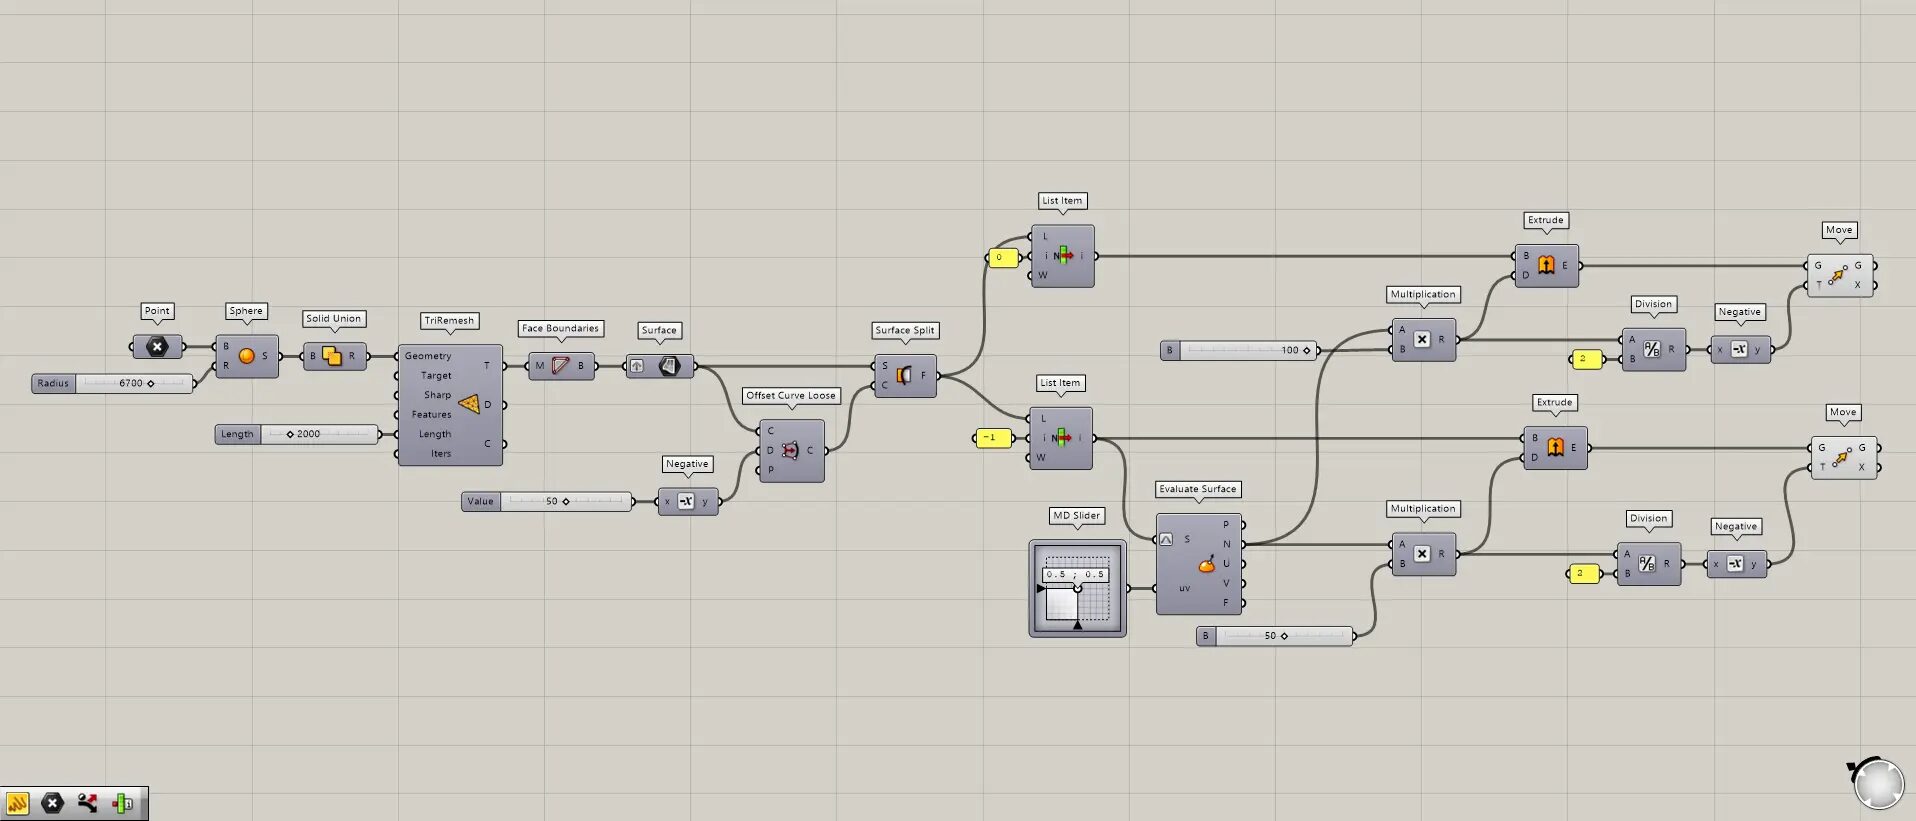Screen dimensions: 1916x821
Task: Click the upper Move component icon
Action: click(x=1839, y=275)
